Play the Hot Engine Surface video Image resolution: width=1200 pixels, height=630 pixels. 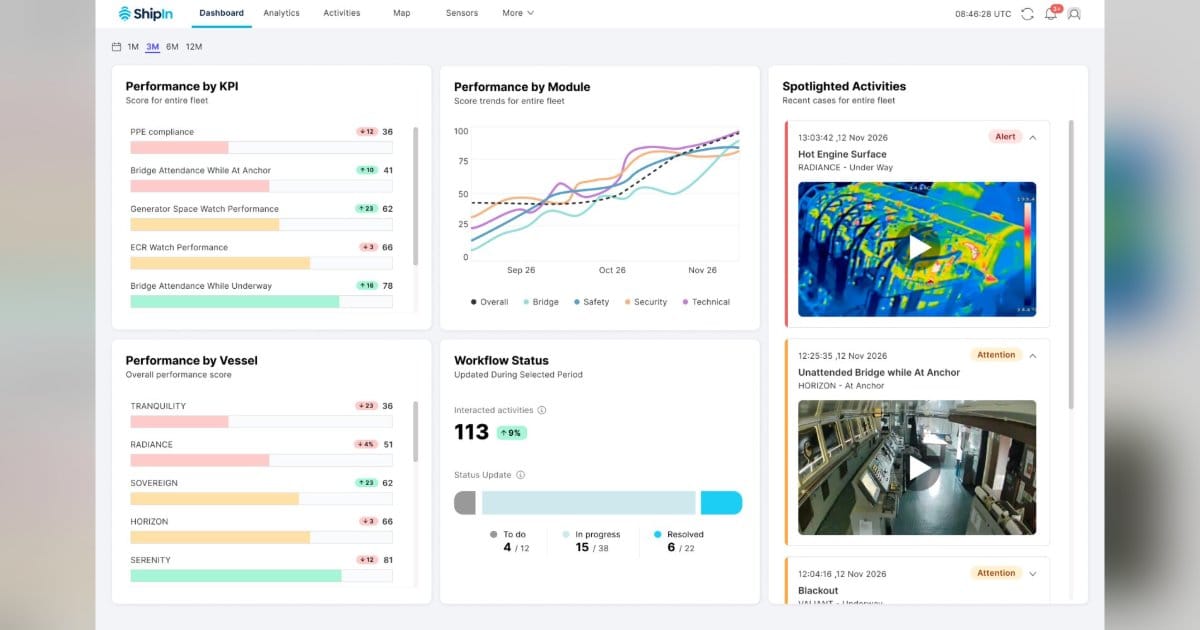coord(917,248)
